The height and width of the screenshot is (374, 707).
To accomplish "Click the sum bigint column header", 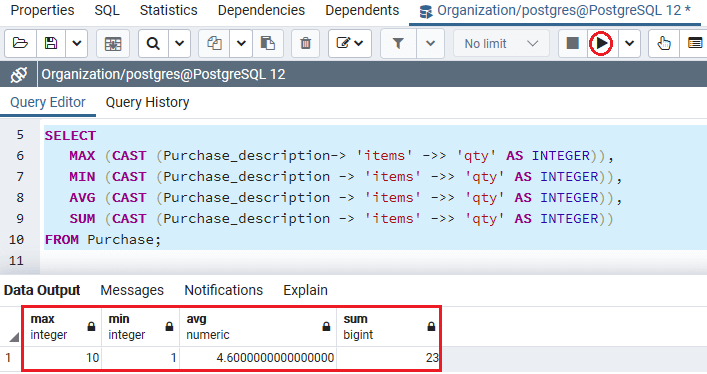I will (x=388, y=327).
